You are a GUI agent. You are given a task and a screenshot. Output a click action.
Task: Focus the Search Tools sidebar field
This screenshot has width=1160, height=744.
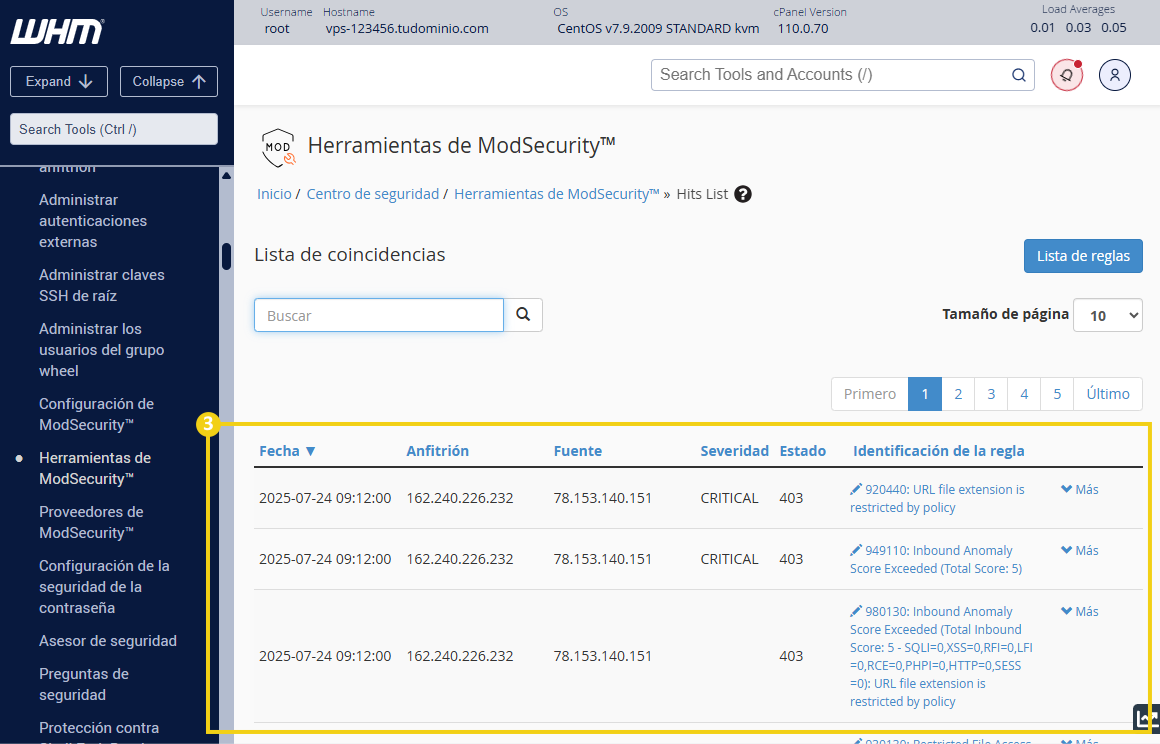[x=114, y=129]
